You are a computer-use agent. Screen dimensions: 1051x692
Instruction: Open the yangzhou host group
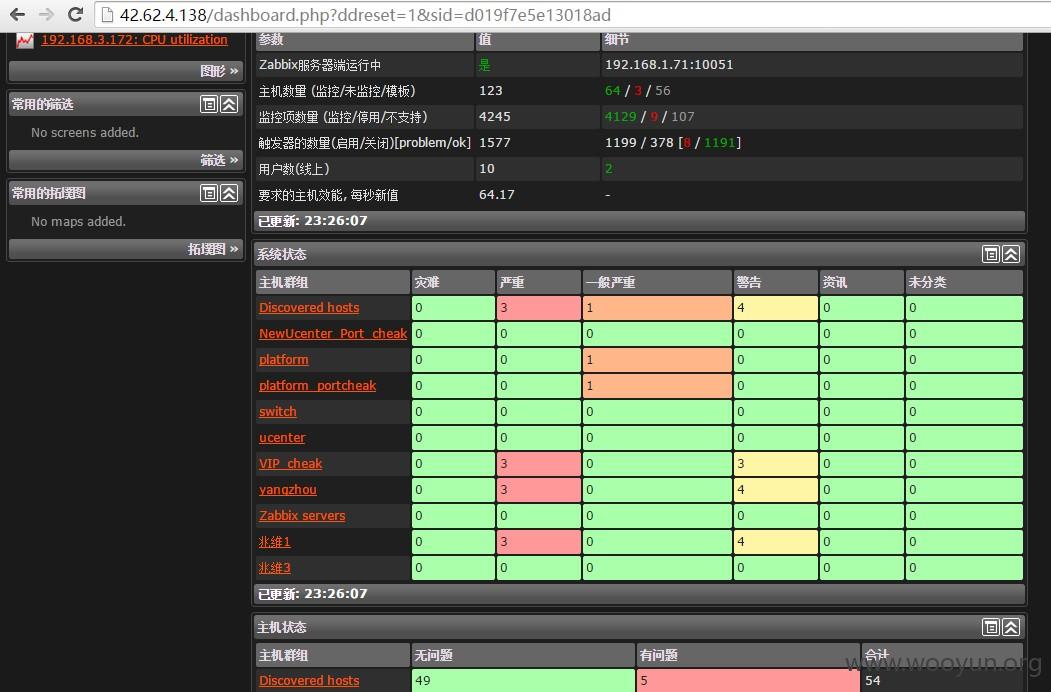tap(288, 490)
